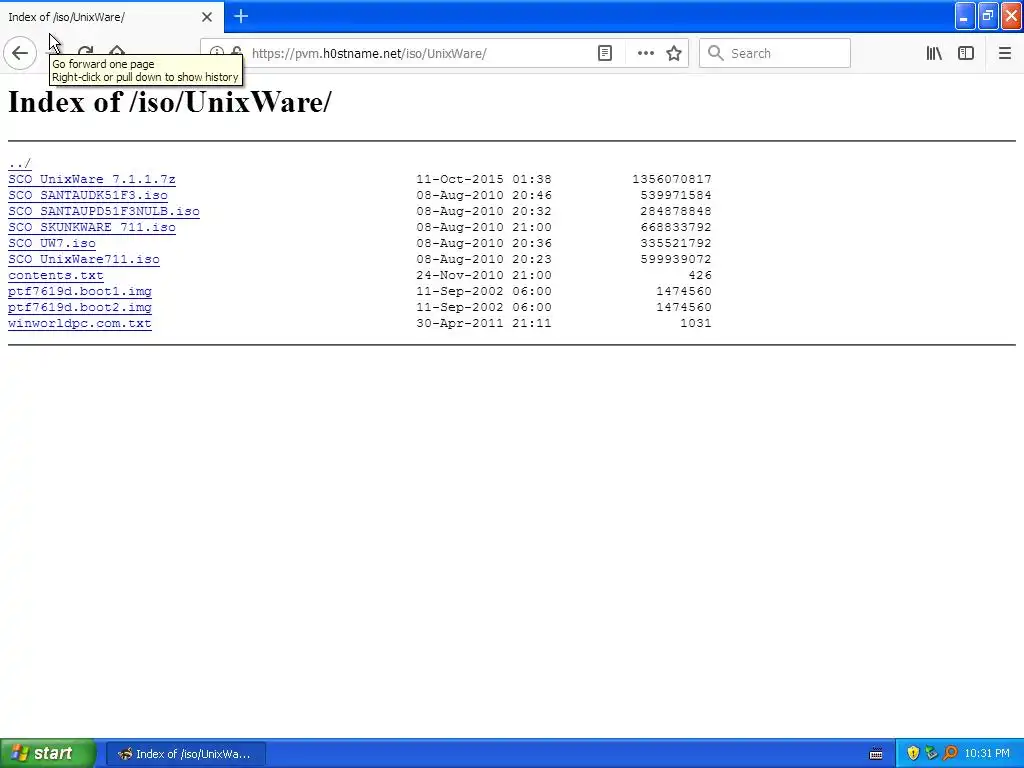Image resolution: width=1024 pixels, height=768 pixels.
Task: Click the 10:31 PM clock
Action: coord(987,754)
